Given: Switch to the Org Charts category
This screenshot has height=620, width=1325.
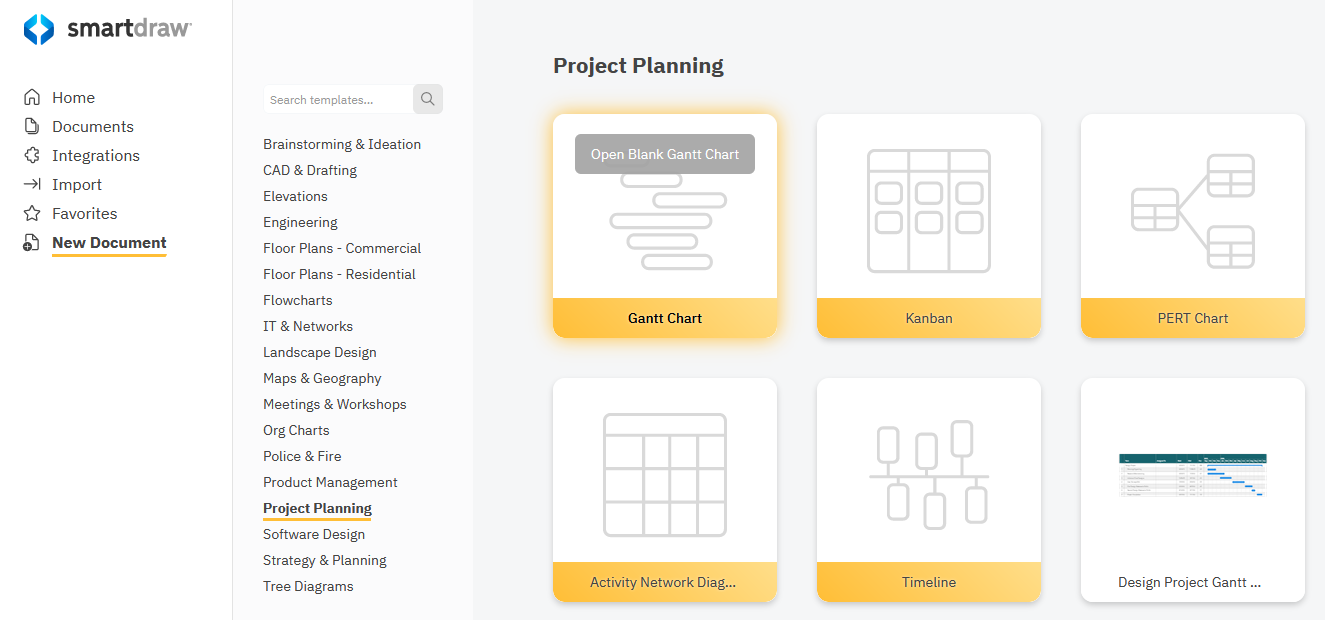Looking at the screenshot, I should (x=296, y=430).
